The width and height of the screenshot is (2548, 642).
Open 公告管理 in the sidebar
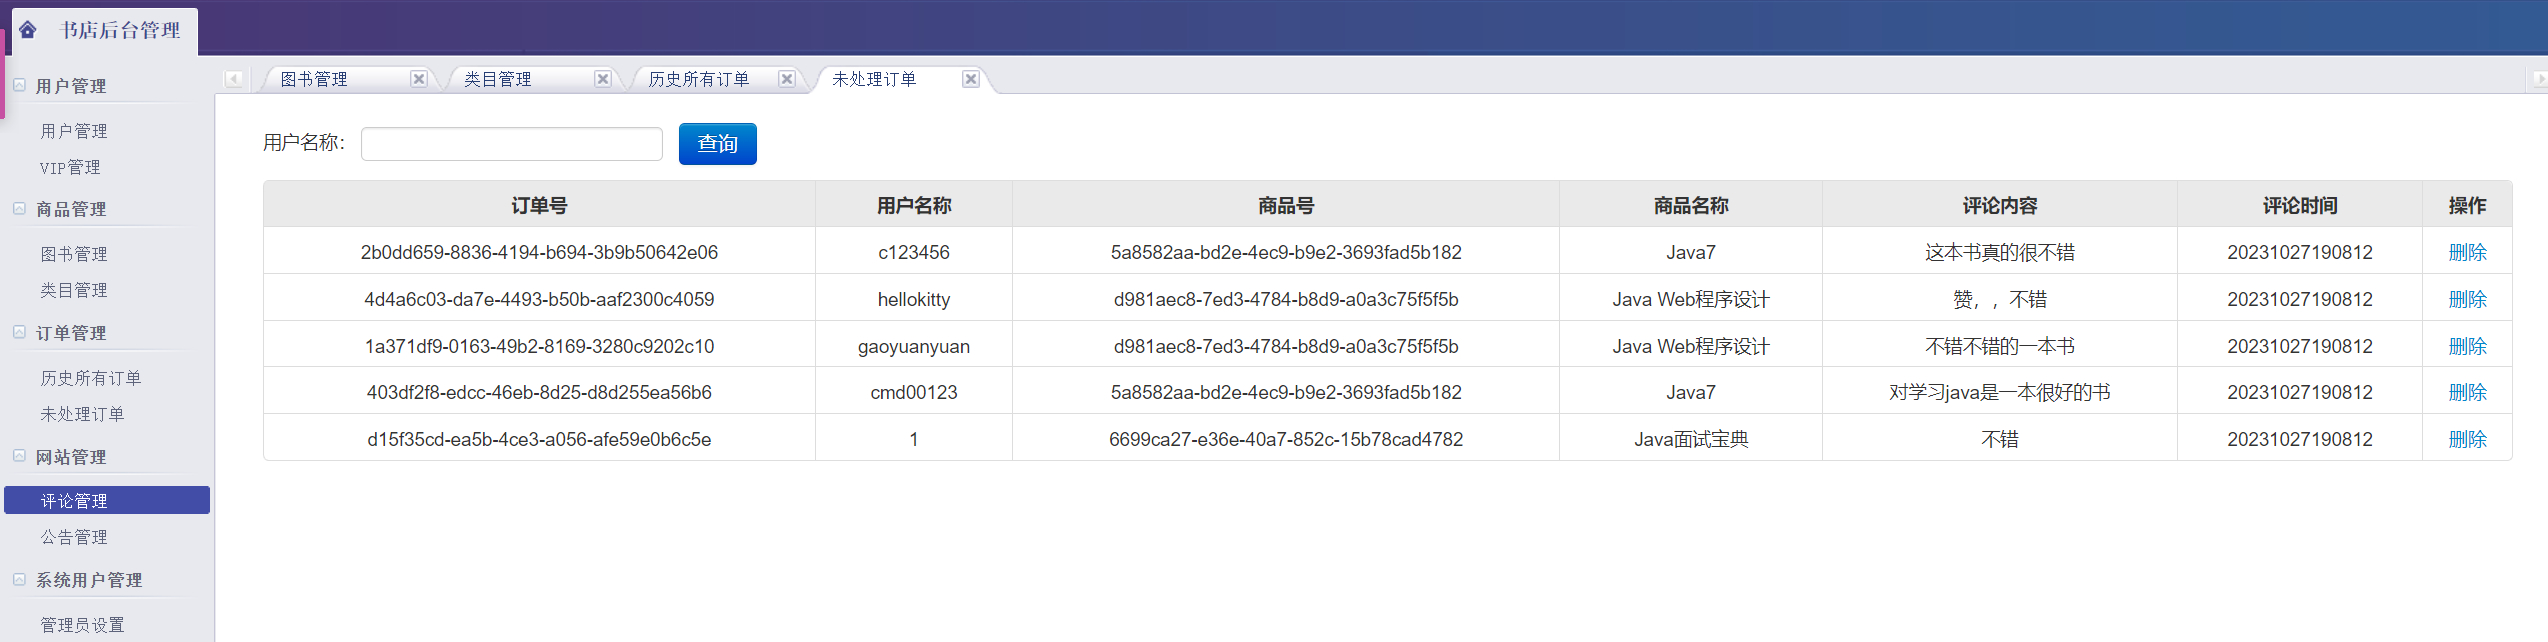74,537
